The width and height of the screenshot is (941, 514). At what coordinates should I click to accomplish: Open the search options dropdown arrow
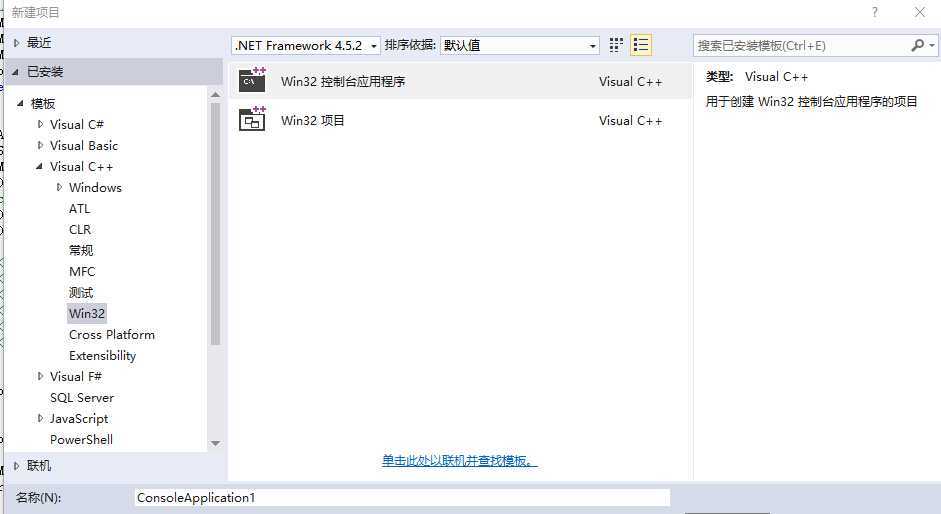931,46
